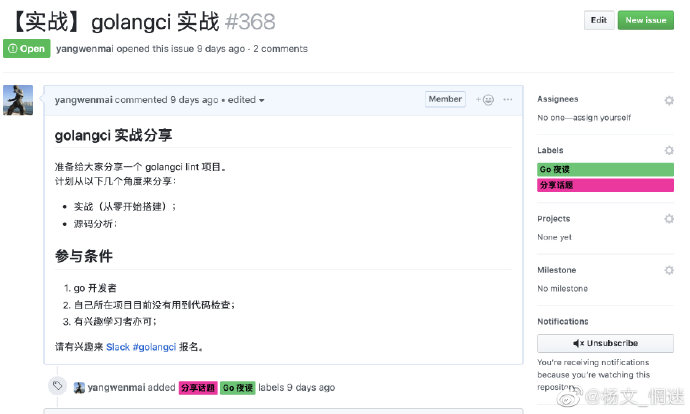Expand the edited history dropdown arrow
Viewport: 690px width, 414px height.
[261, 100]
